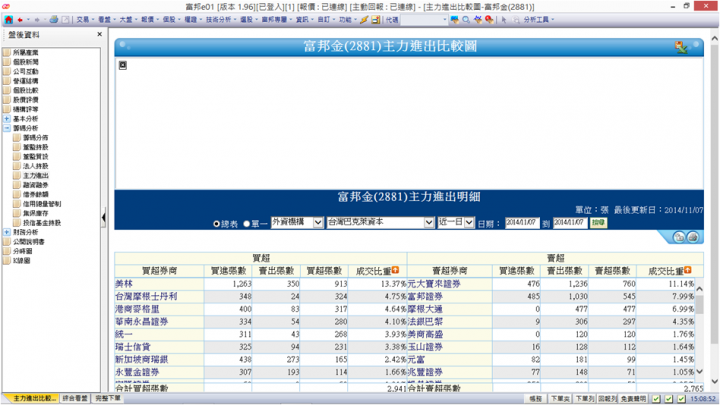Open the 台灣巴克萊資本 broker dropdown

click(381, 222)
